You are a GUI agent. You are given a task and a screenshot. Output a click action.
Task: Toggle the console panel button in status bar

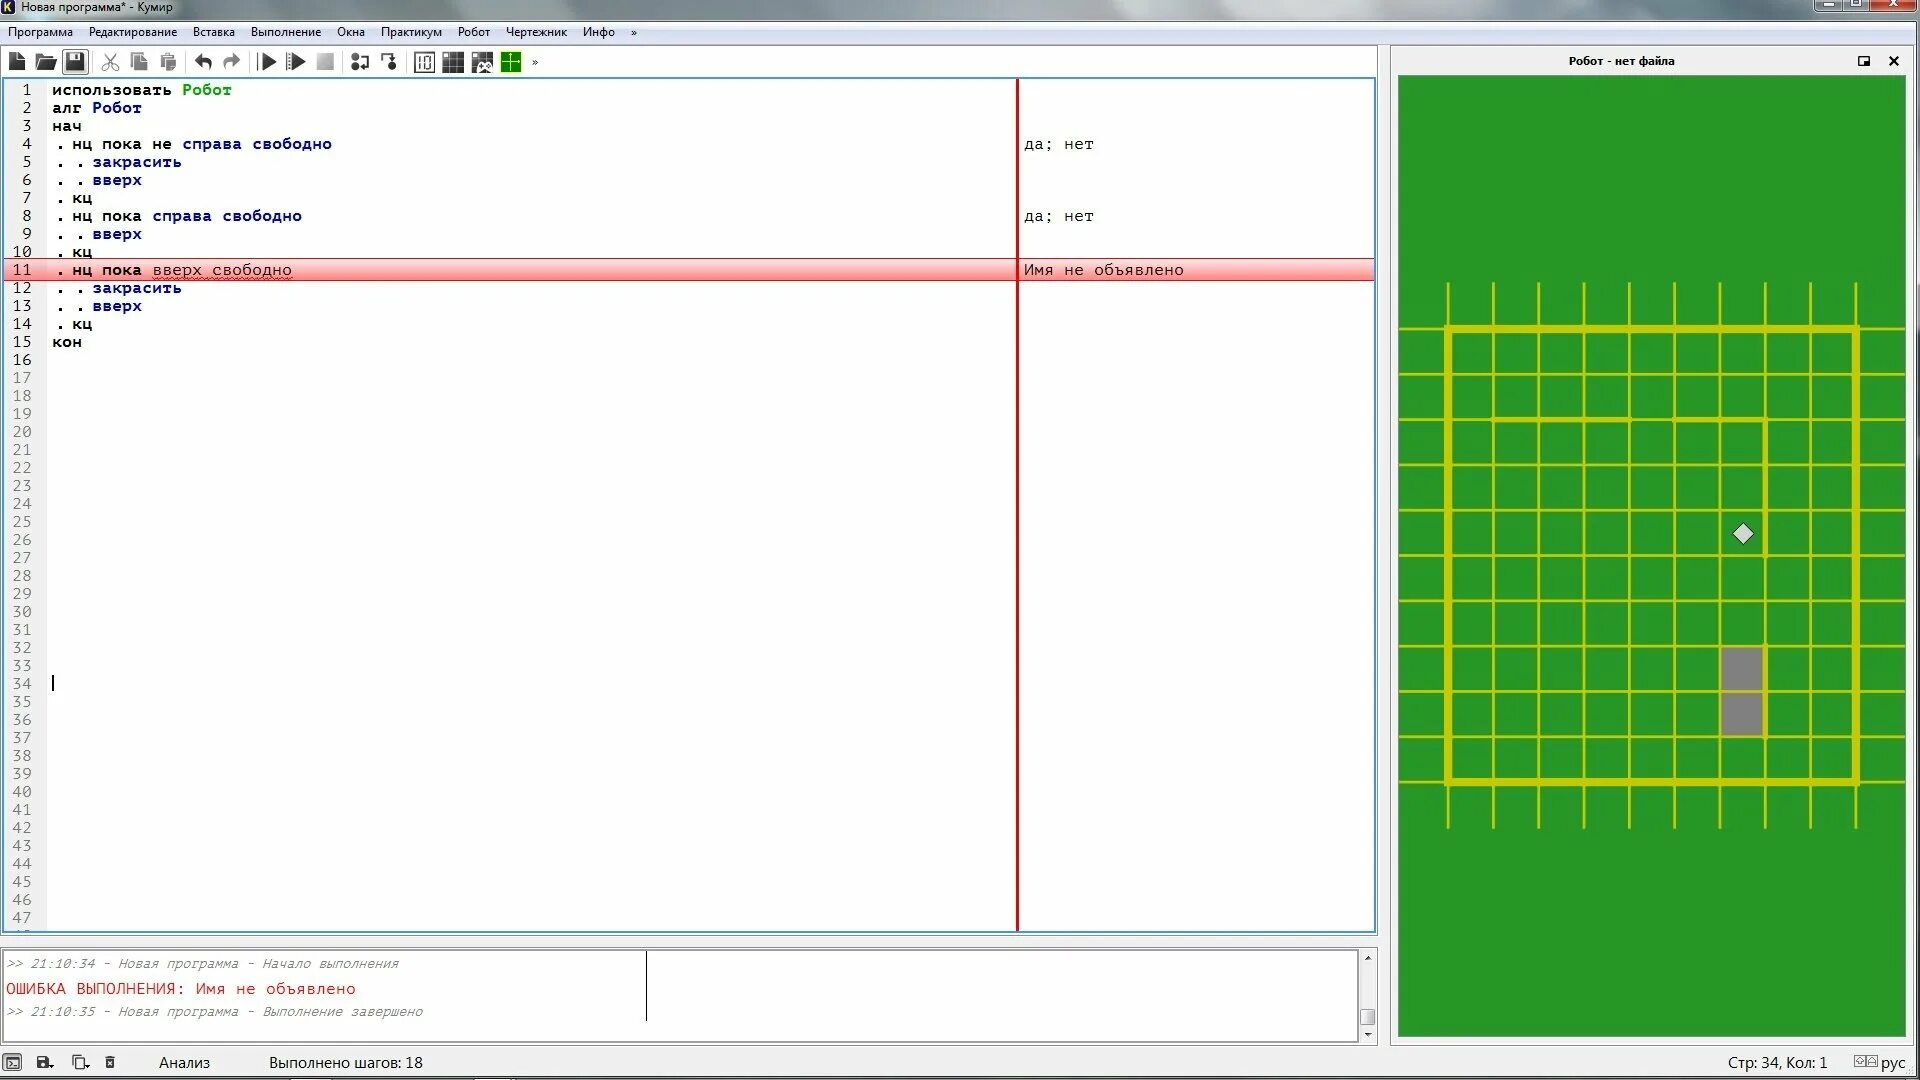pos(13,1062)
